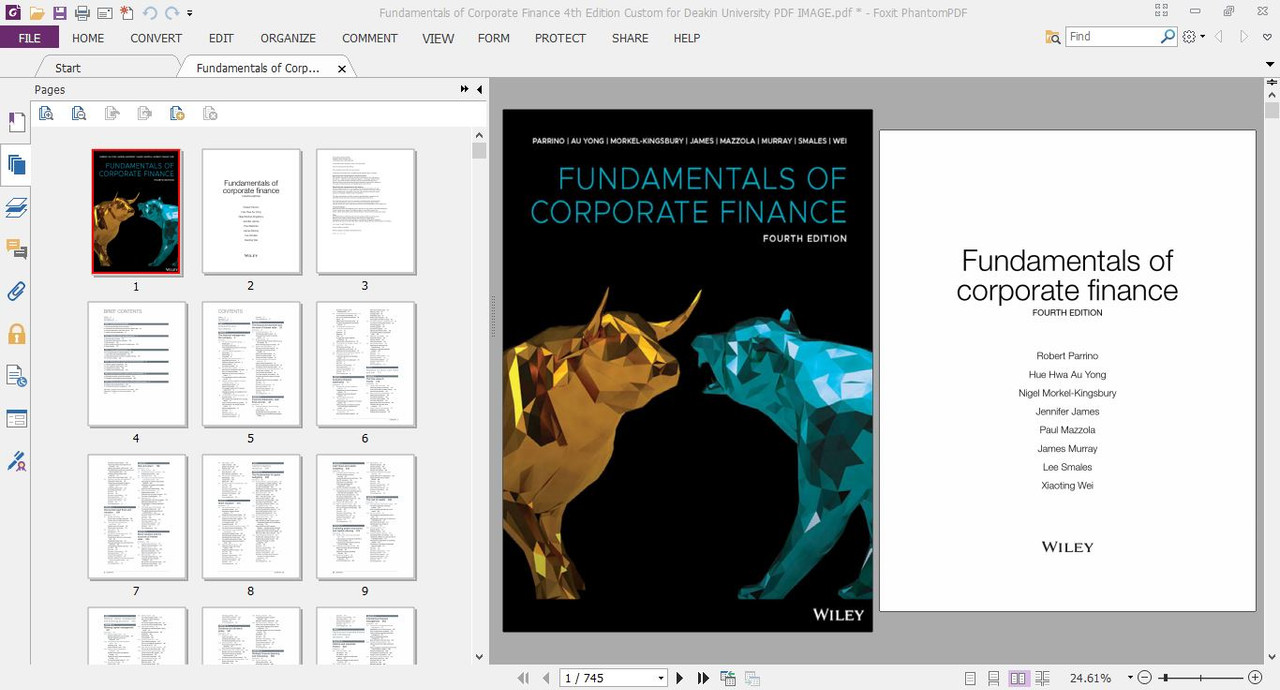Image resolution: width=1280 pixels, height=690 pixels.
Task: Open the Attachments paperclip icon in sidebar
Action: coord(16,291)
